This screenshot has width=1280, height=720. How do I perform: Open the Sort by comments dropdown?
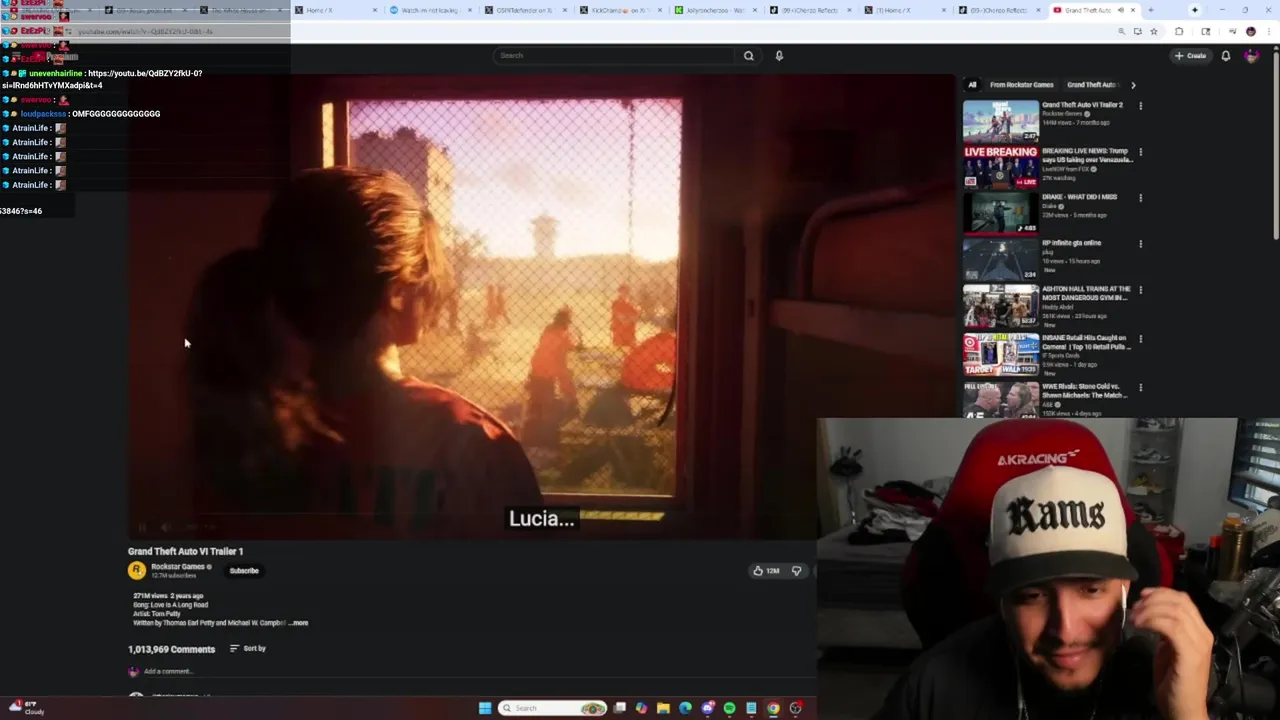247,649
